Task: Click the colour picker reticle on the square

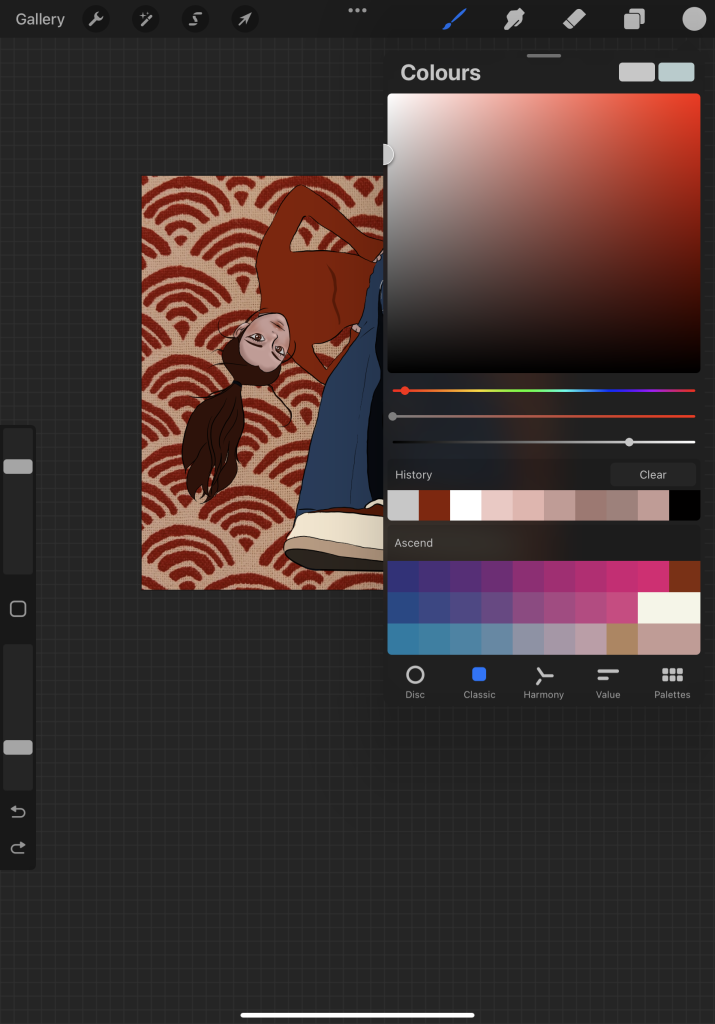Action: point(388,154)
